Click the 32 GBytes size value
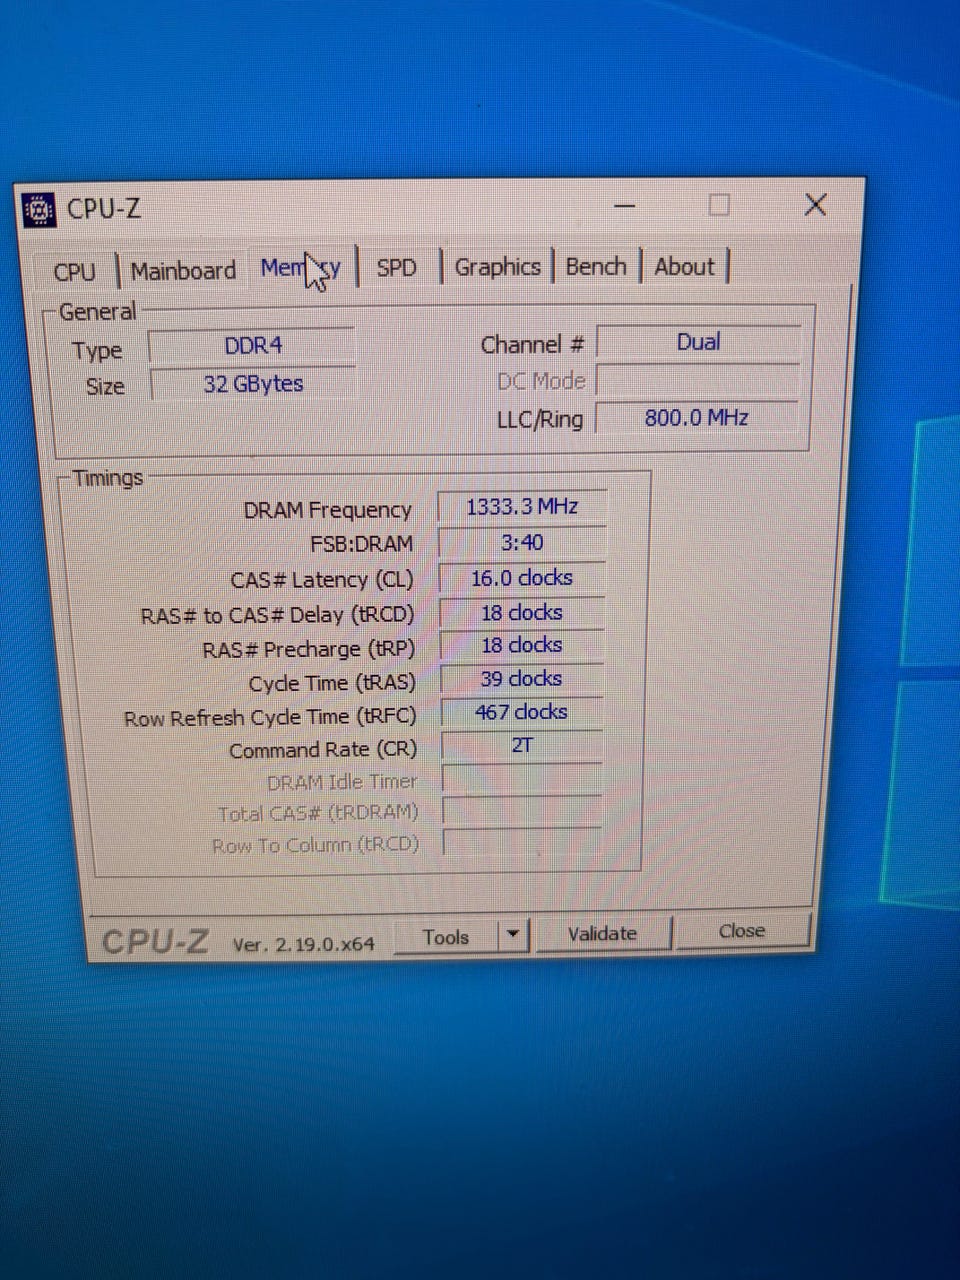 click(253, 384)
